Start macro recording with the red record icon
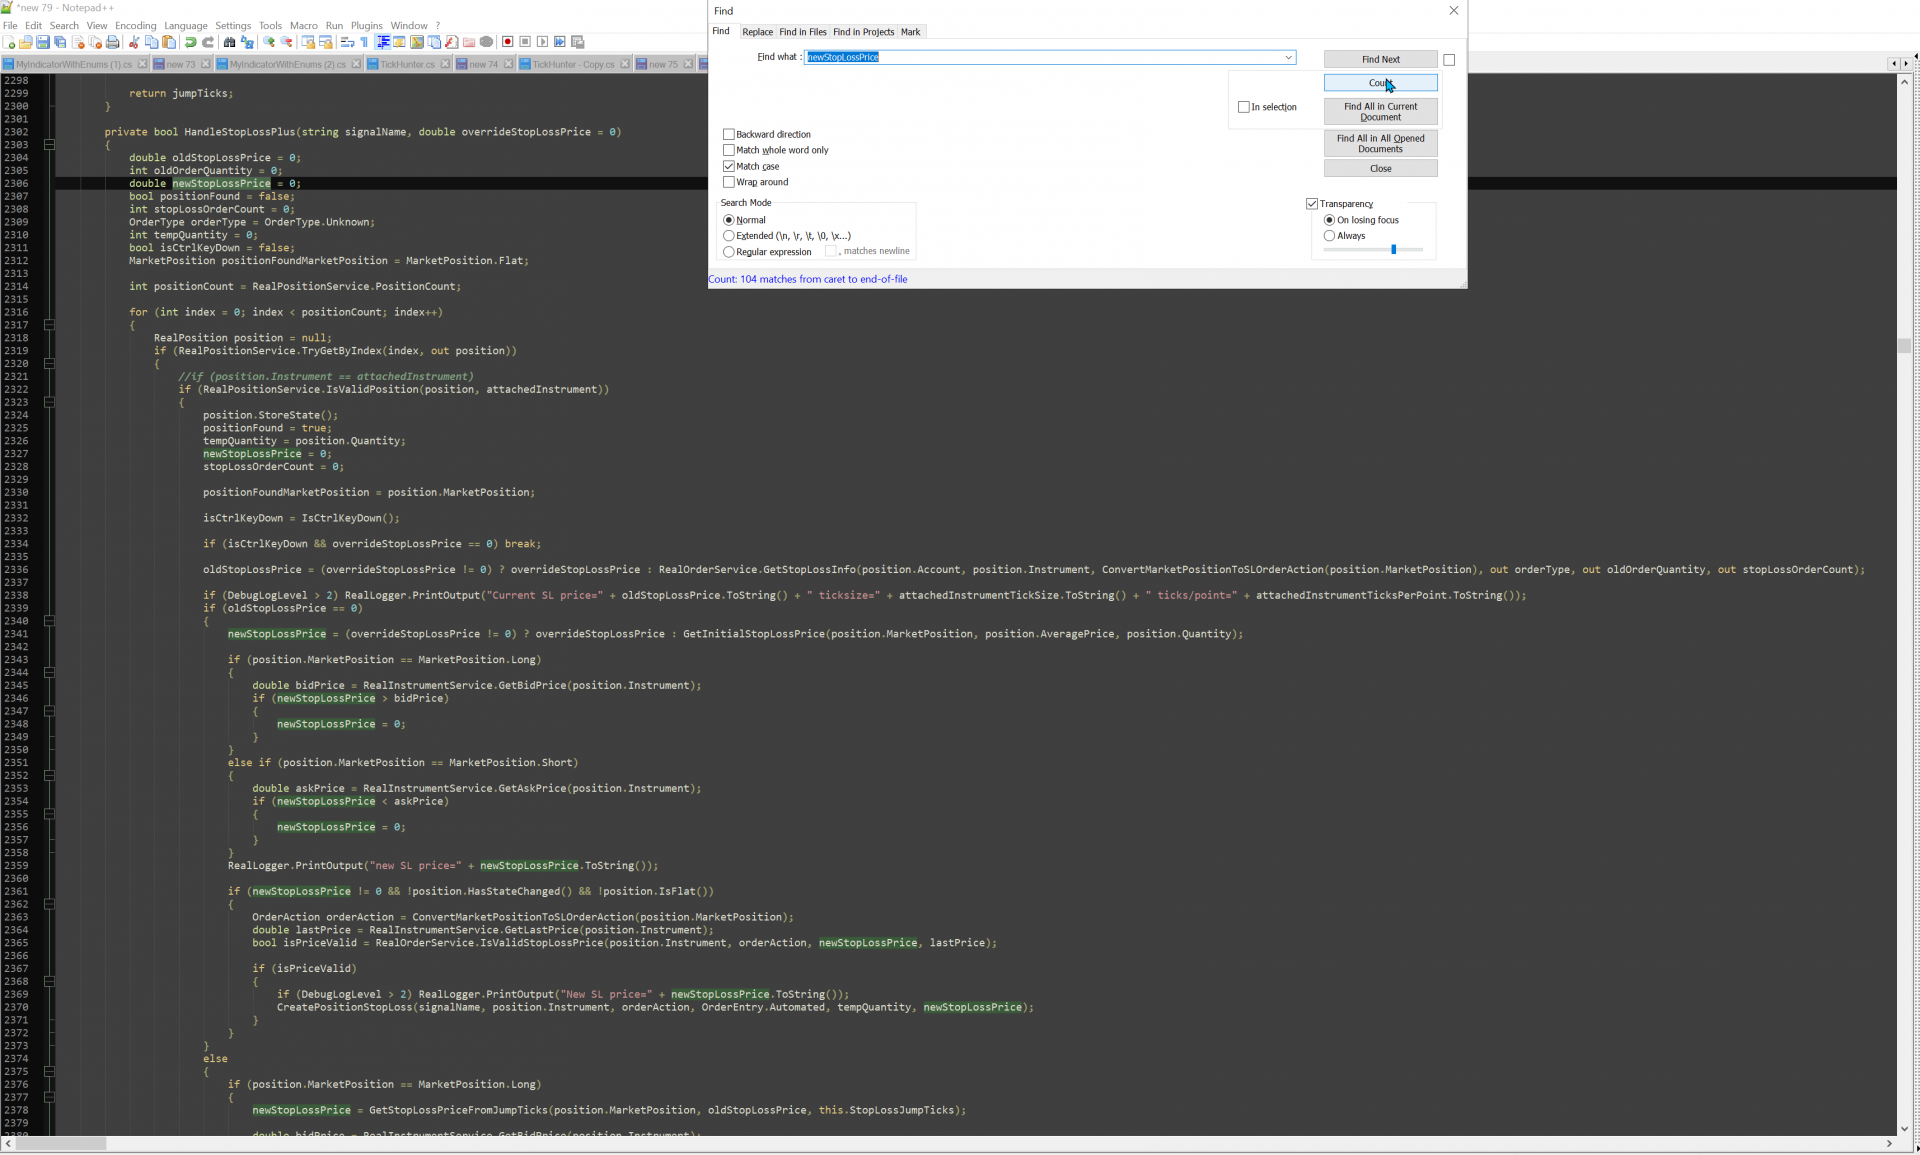This screenshot has height=1155, width=1920. pyautogui.click(x=508, y=42)
